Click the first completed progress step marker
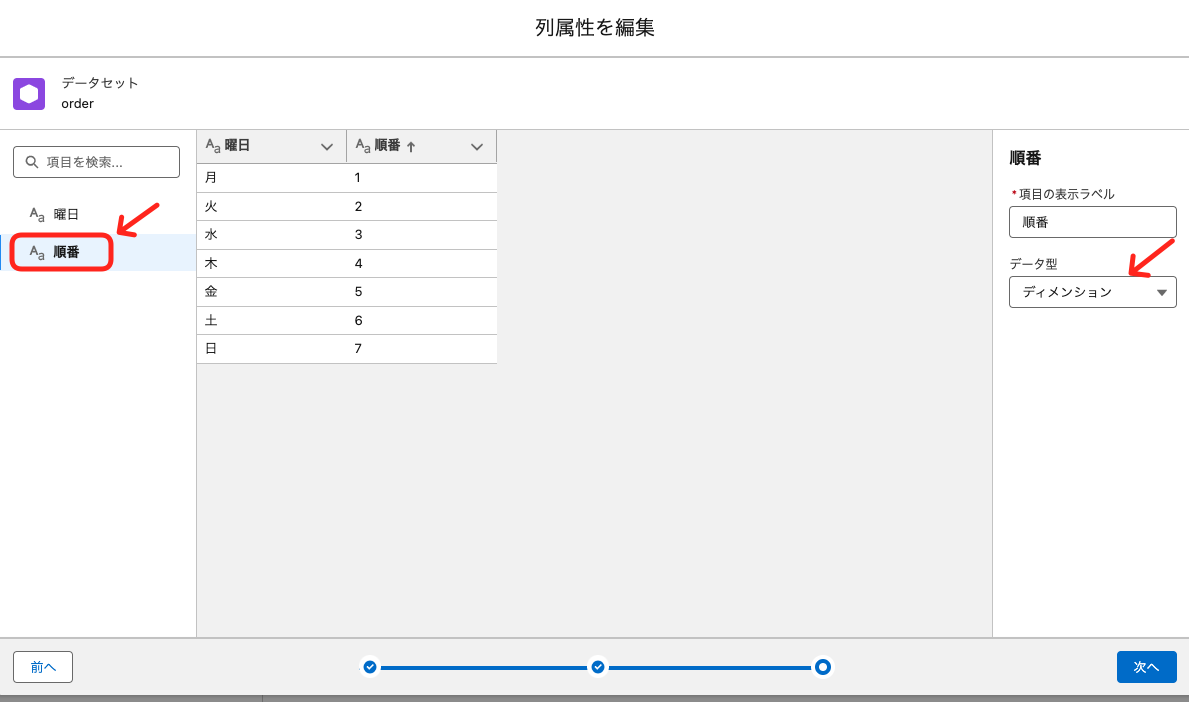Viewport: 1189px width, 702px height. [370, 667]
